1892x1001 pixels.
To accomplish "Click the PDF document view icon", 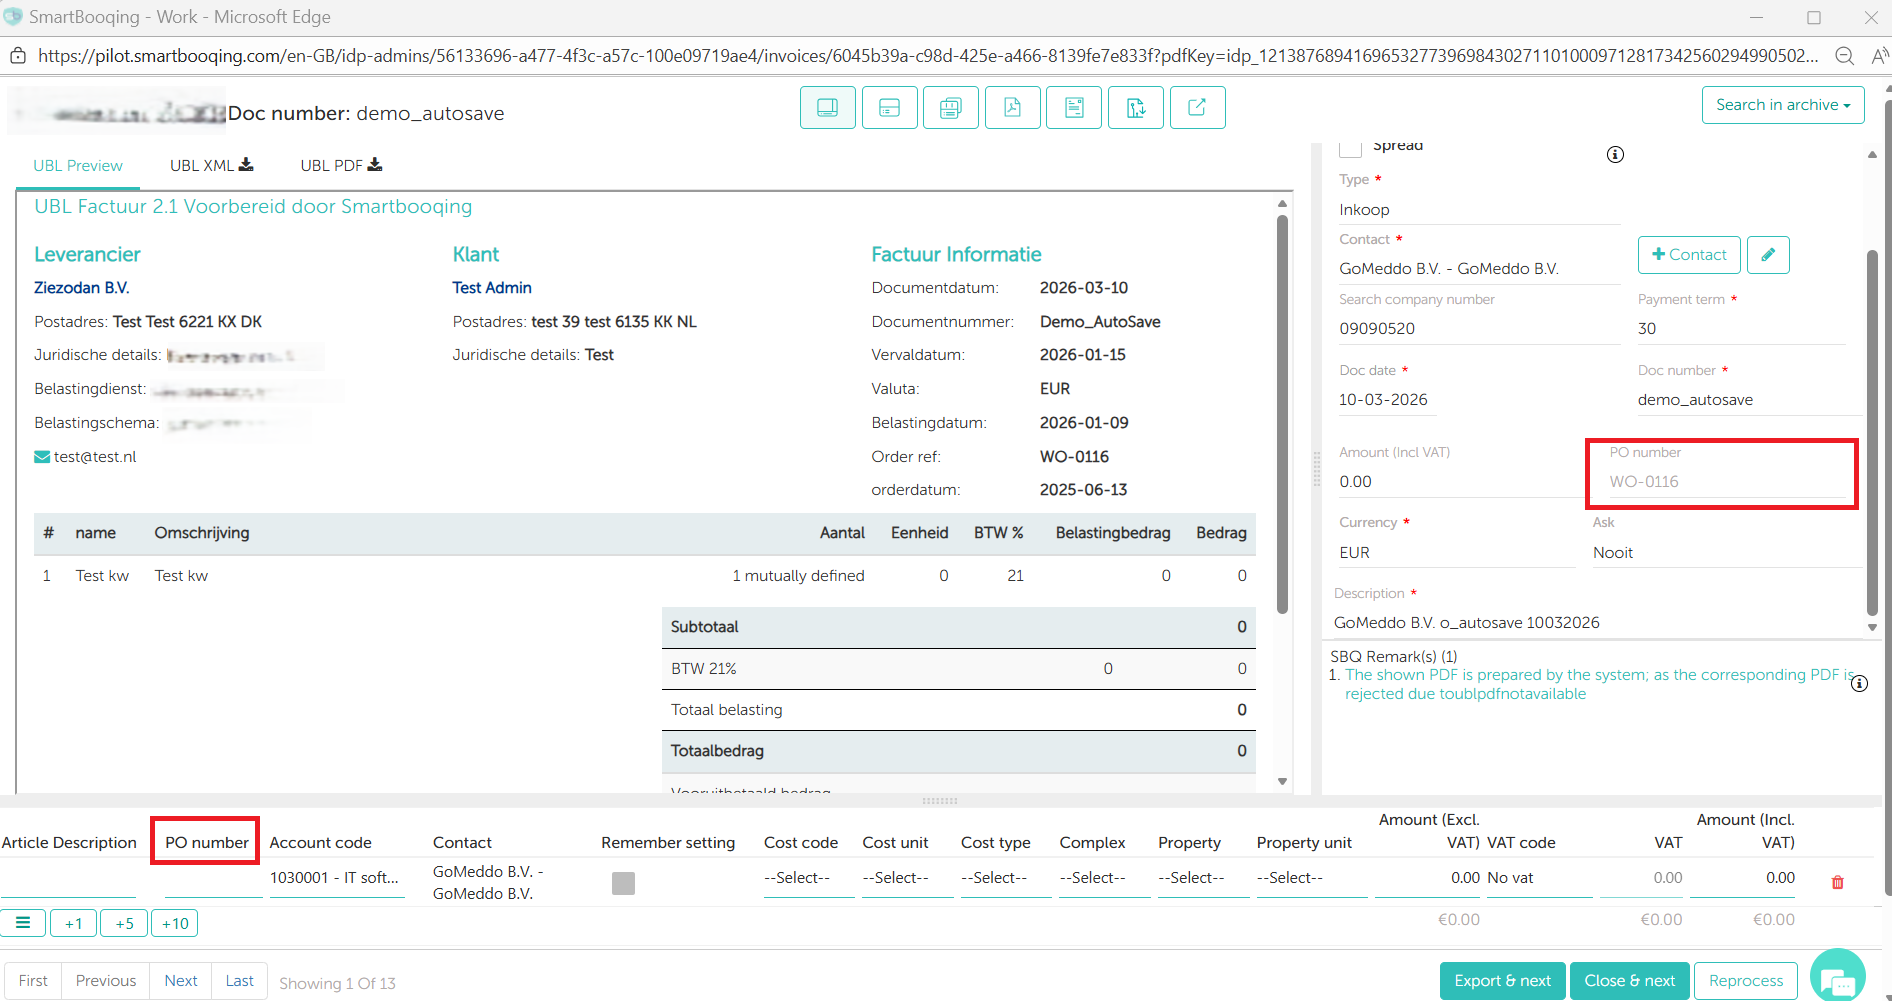I will [x=1012, y=108].
